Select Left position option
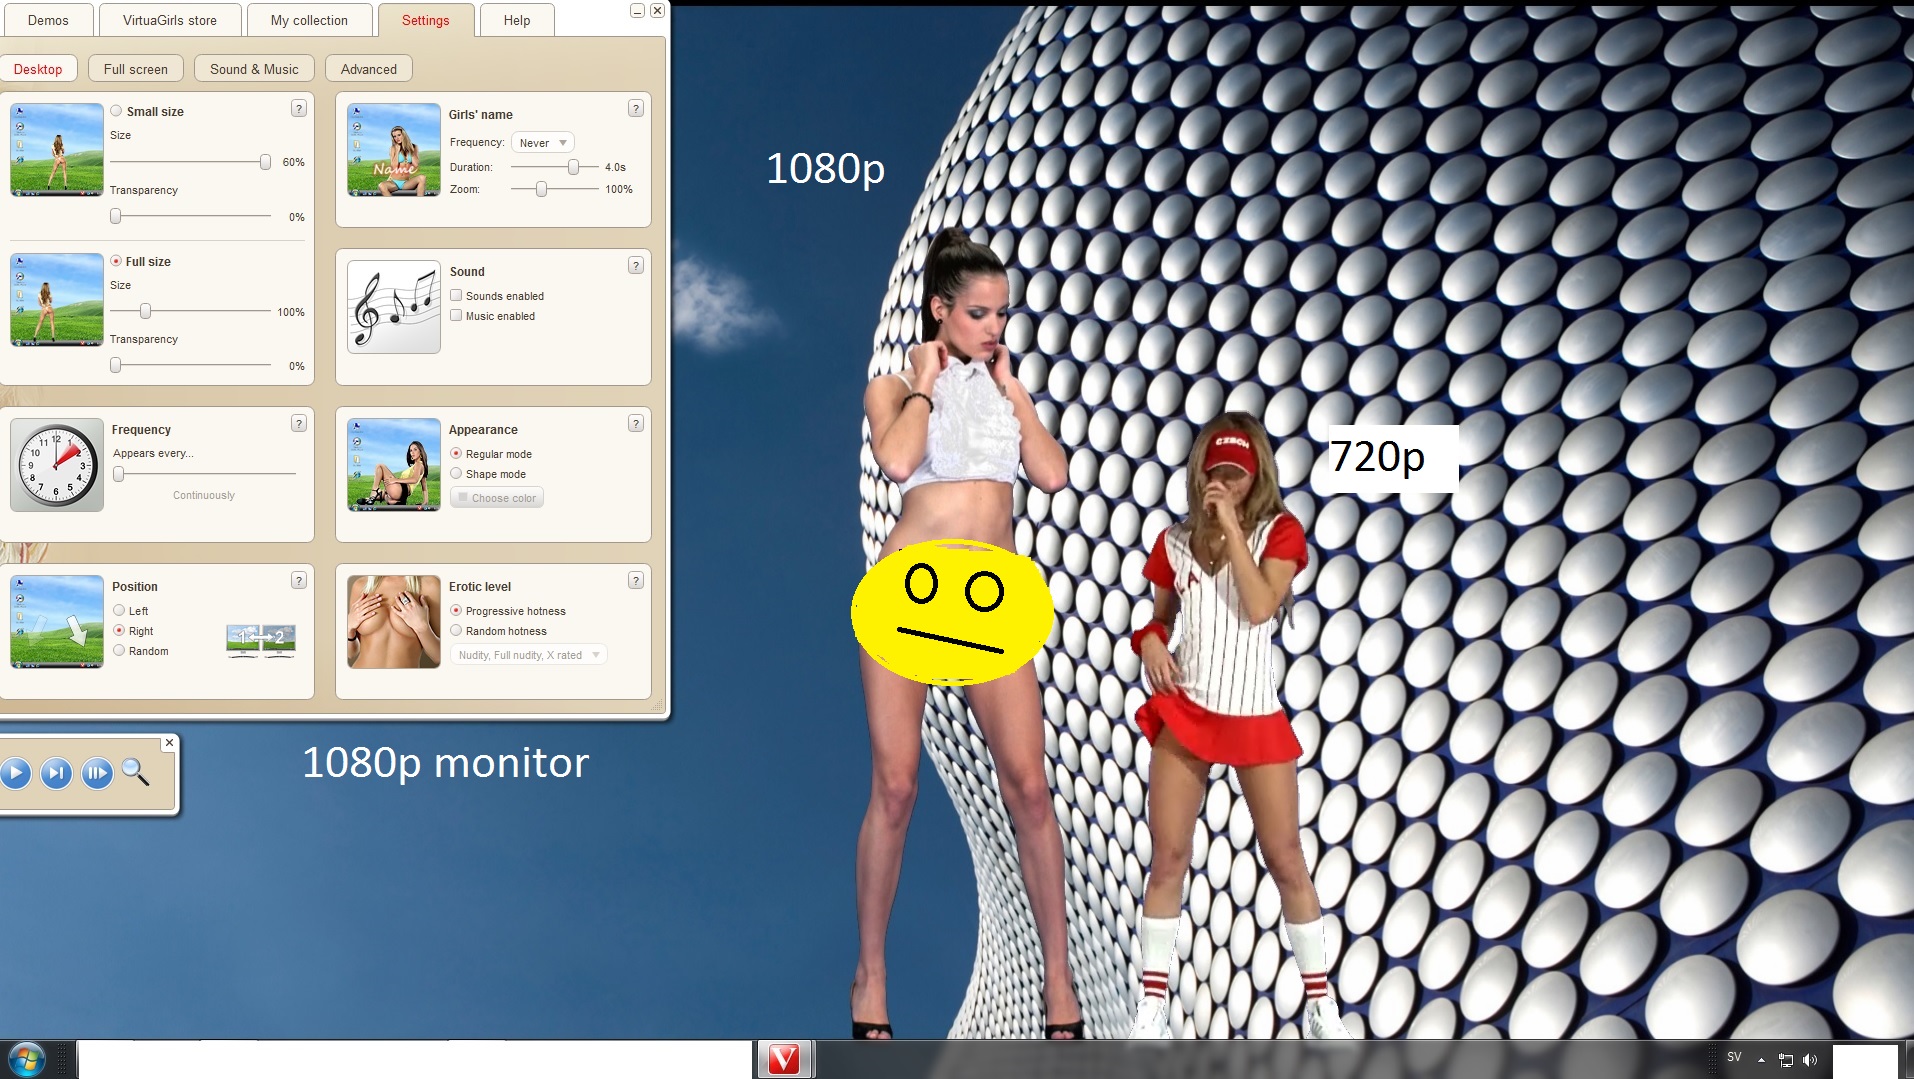1914x1079 pixels. tap(119, 610)
